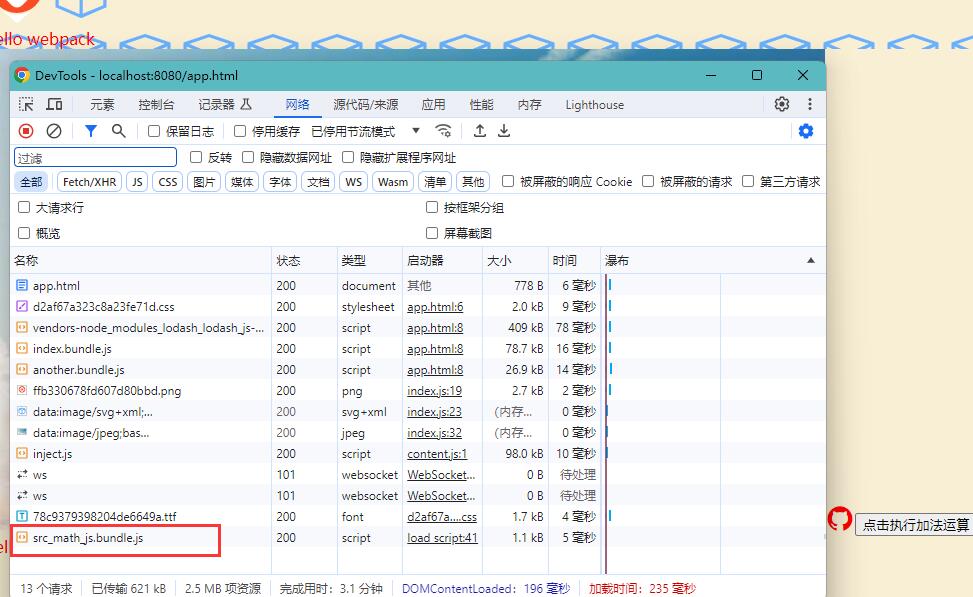Select the WS filter button
The height and width of the screenshot is (597, 973).
(354, 182)
